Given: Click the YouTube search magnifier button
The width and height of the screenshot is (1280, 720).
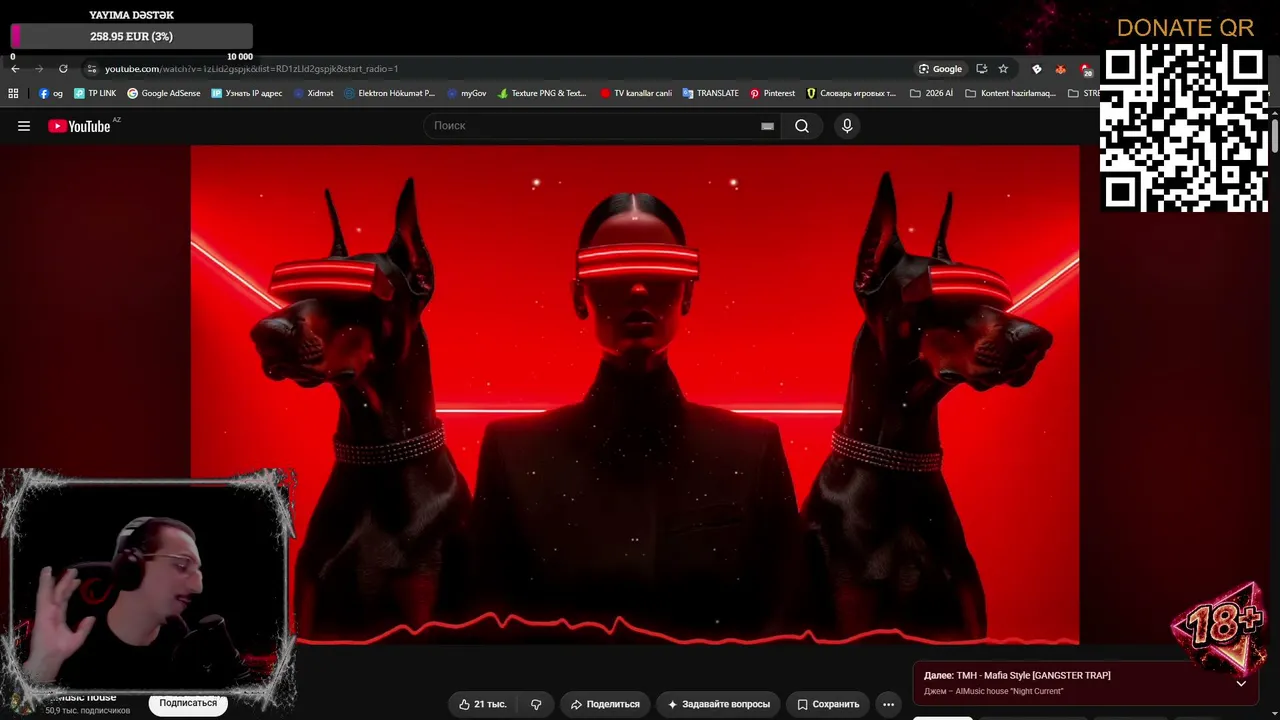Looking at the screenshot, I should [802, 126].
